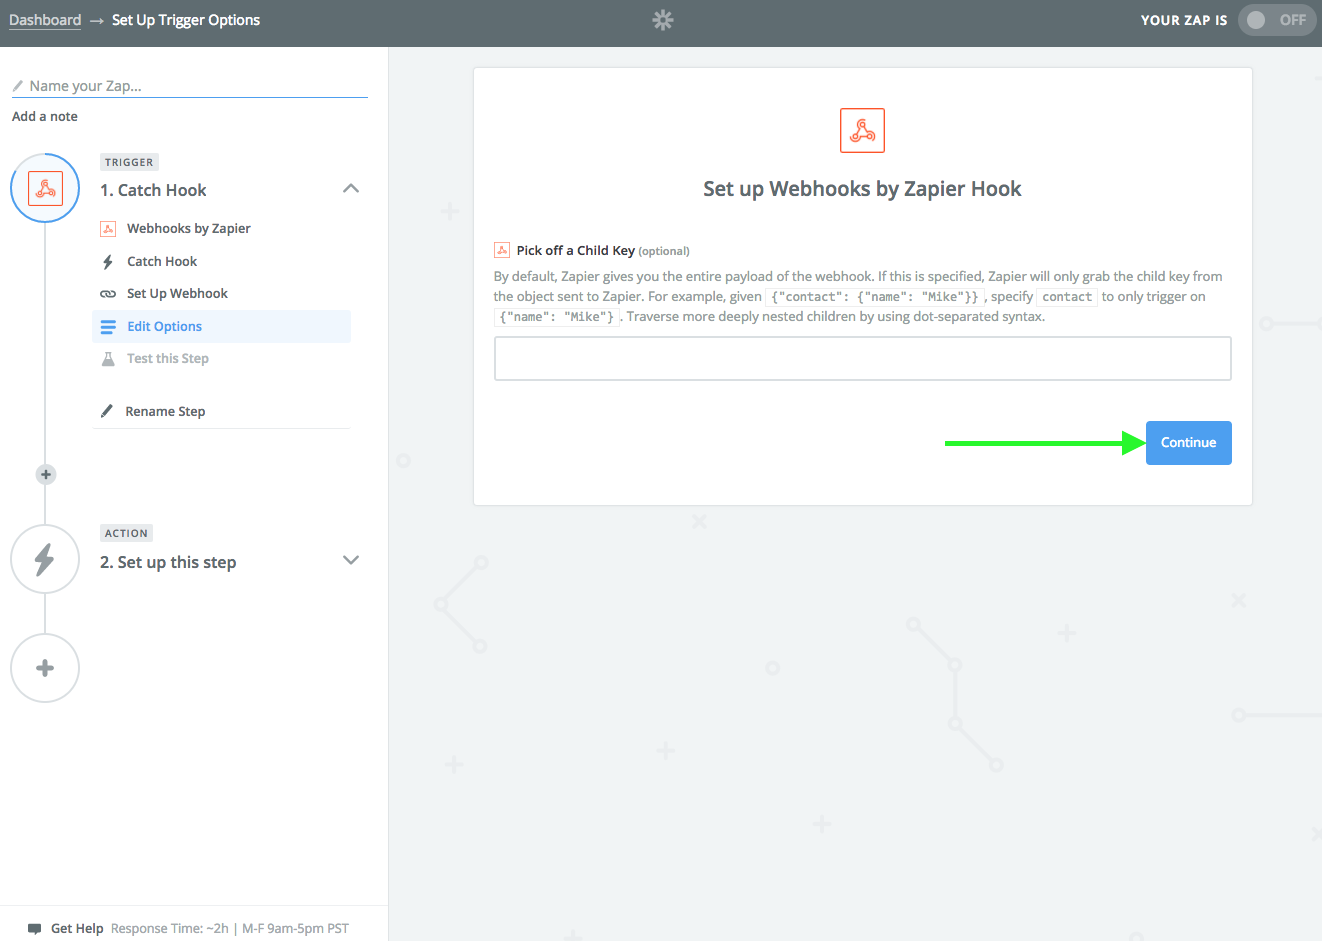Click the Pick off a Child Key input box
The width and height of the screenshot is (1322, 941).
click(862, 359)
